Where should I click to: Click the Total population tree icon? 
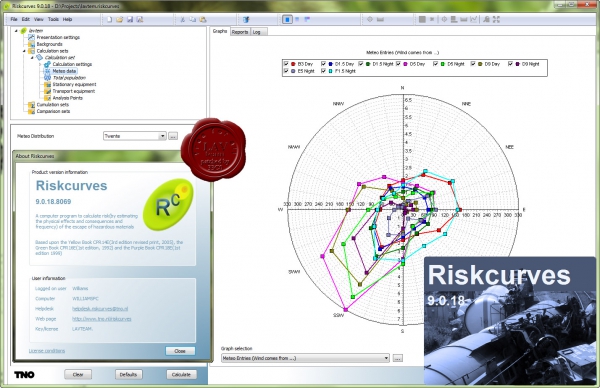pos(47,78)
